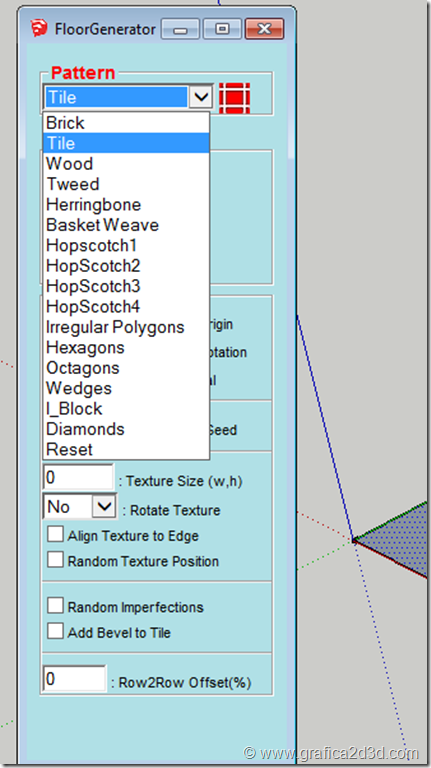Open the Pattern dropdown arrow
431x768 pixels.
200,97
